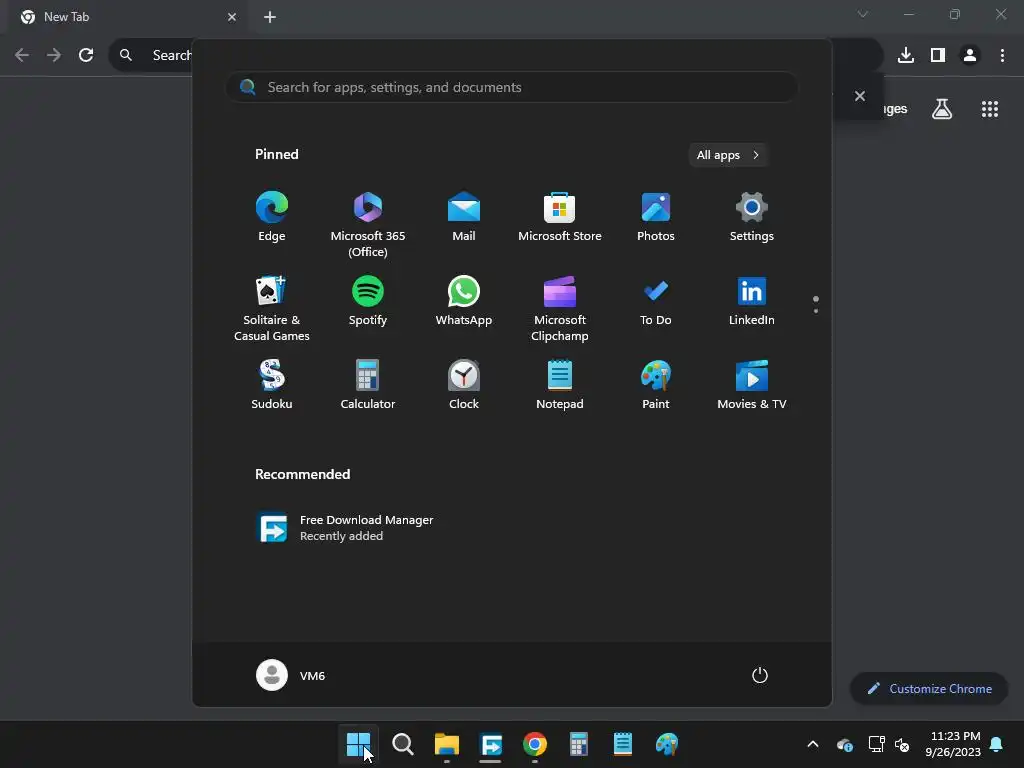Go to next pinned apps page dot
Image resolution: width=1024 pixels, height=768 pixels.
pyautogui.click(x=816, y=311)
